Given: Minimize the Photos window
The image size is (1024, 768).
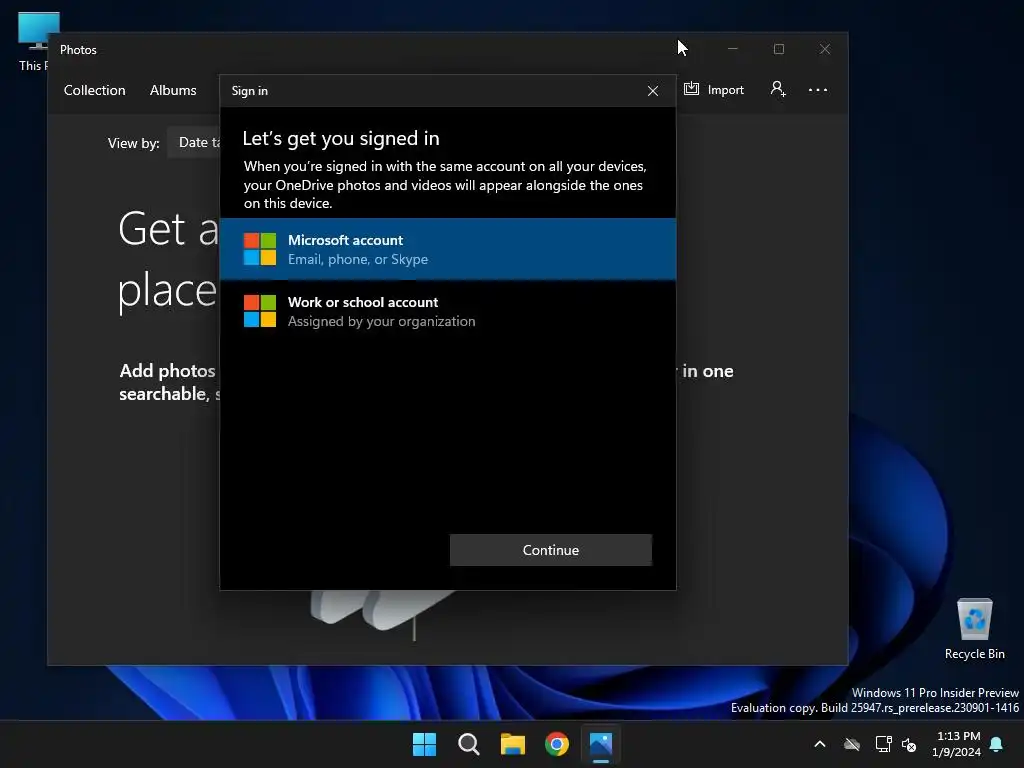Looking at the screenshot, I should point(733,49).
